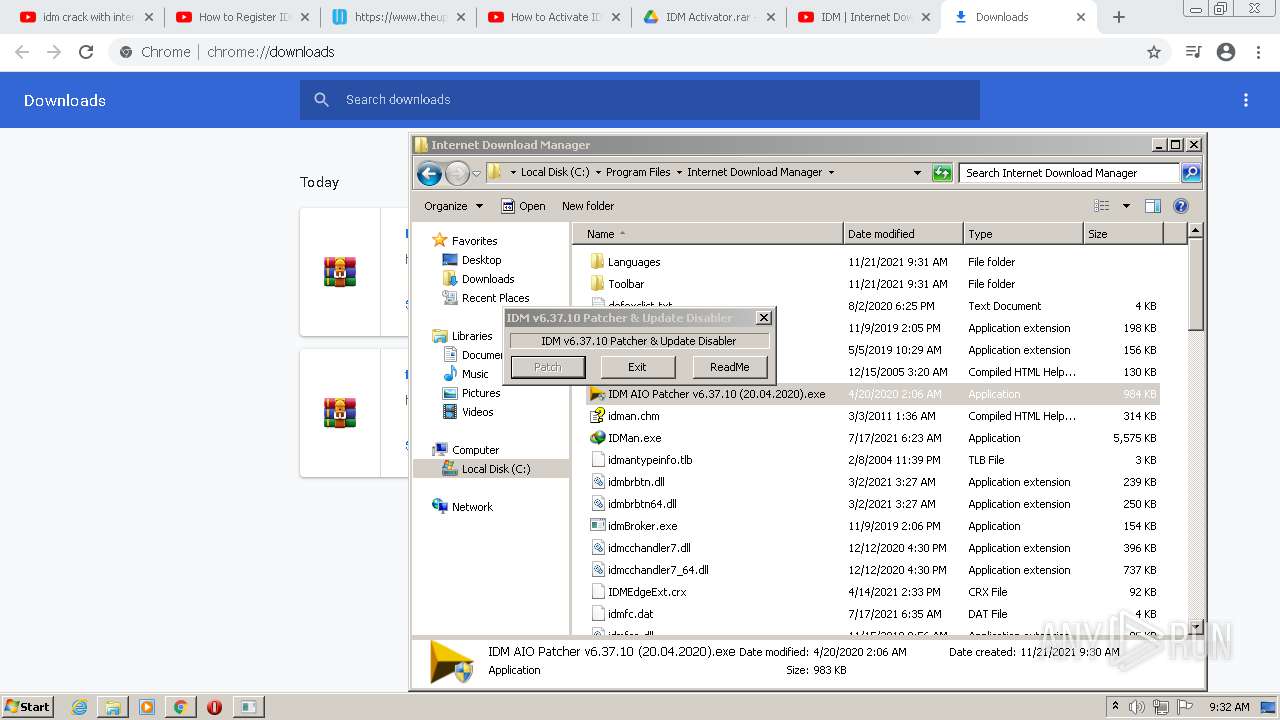Select Recent Places in Favorites
Viewport: 1280px width, 720px height.
tap(495, 298)
